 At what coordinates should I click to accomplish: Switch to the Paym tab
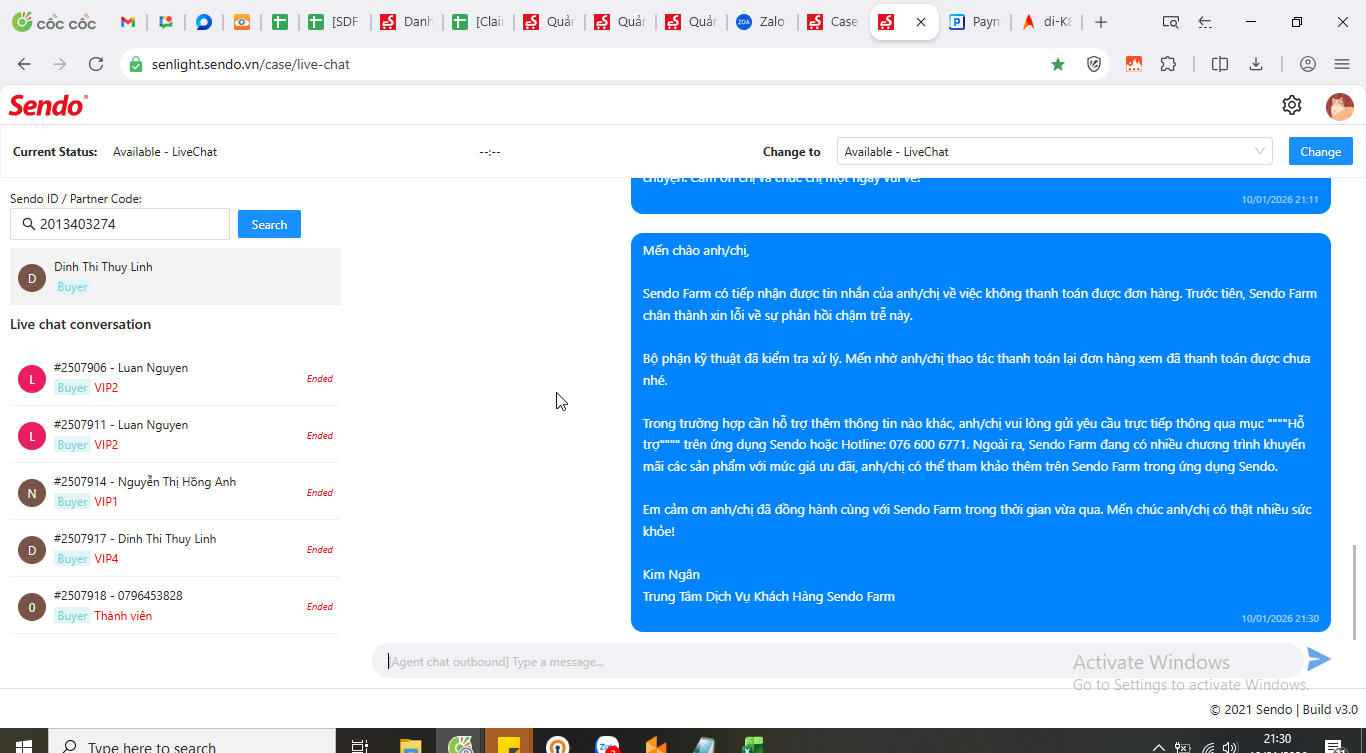pyautogui.click(x=975, y=22)
